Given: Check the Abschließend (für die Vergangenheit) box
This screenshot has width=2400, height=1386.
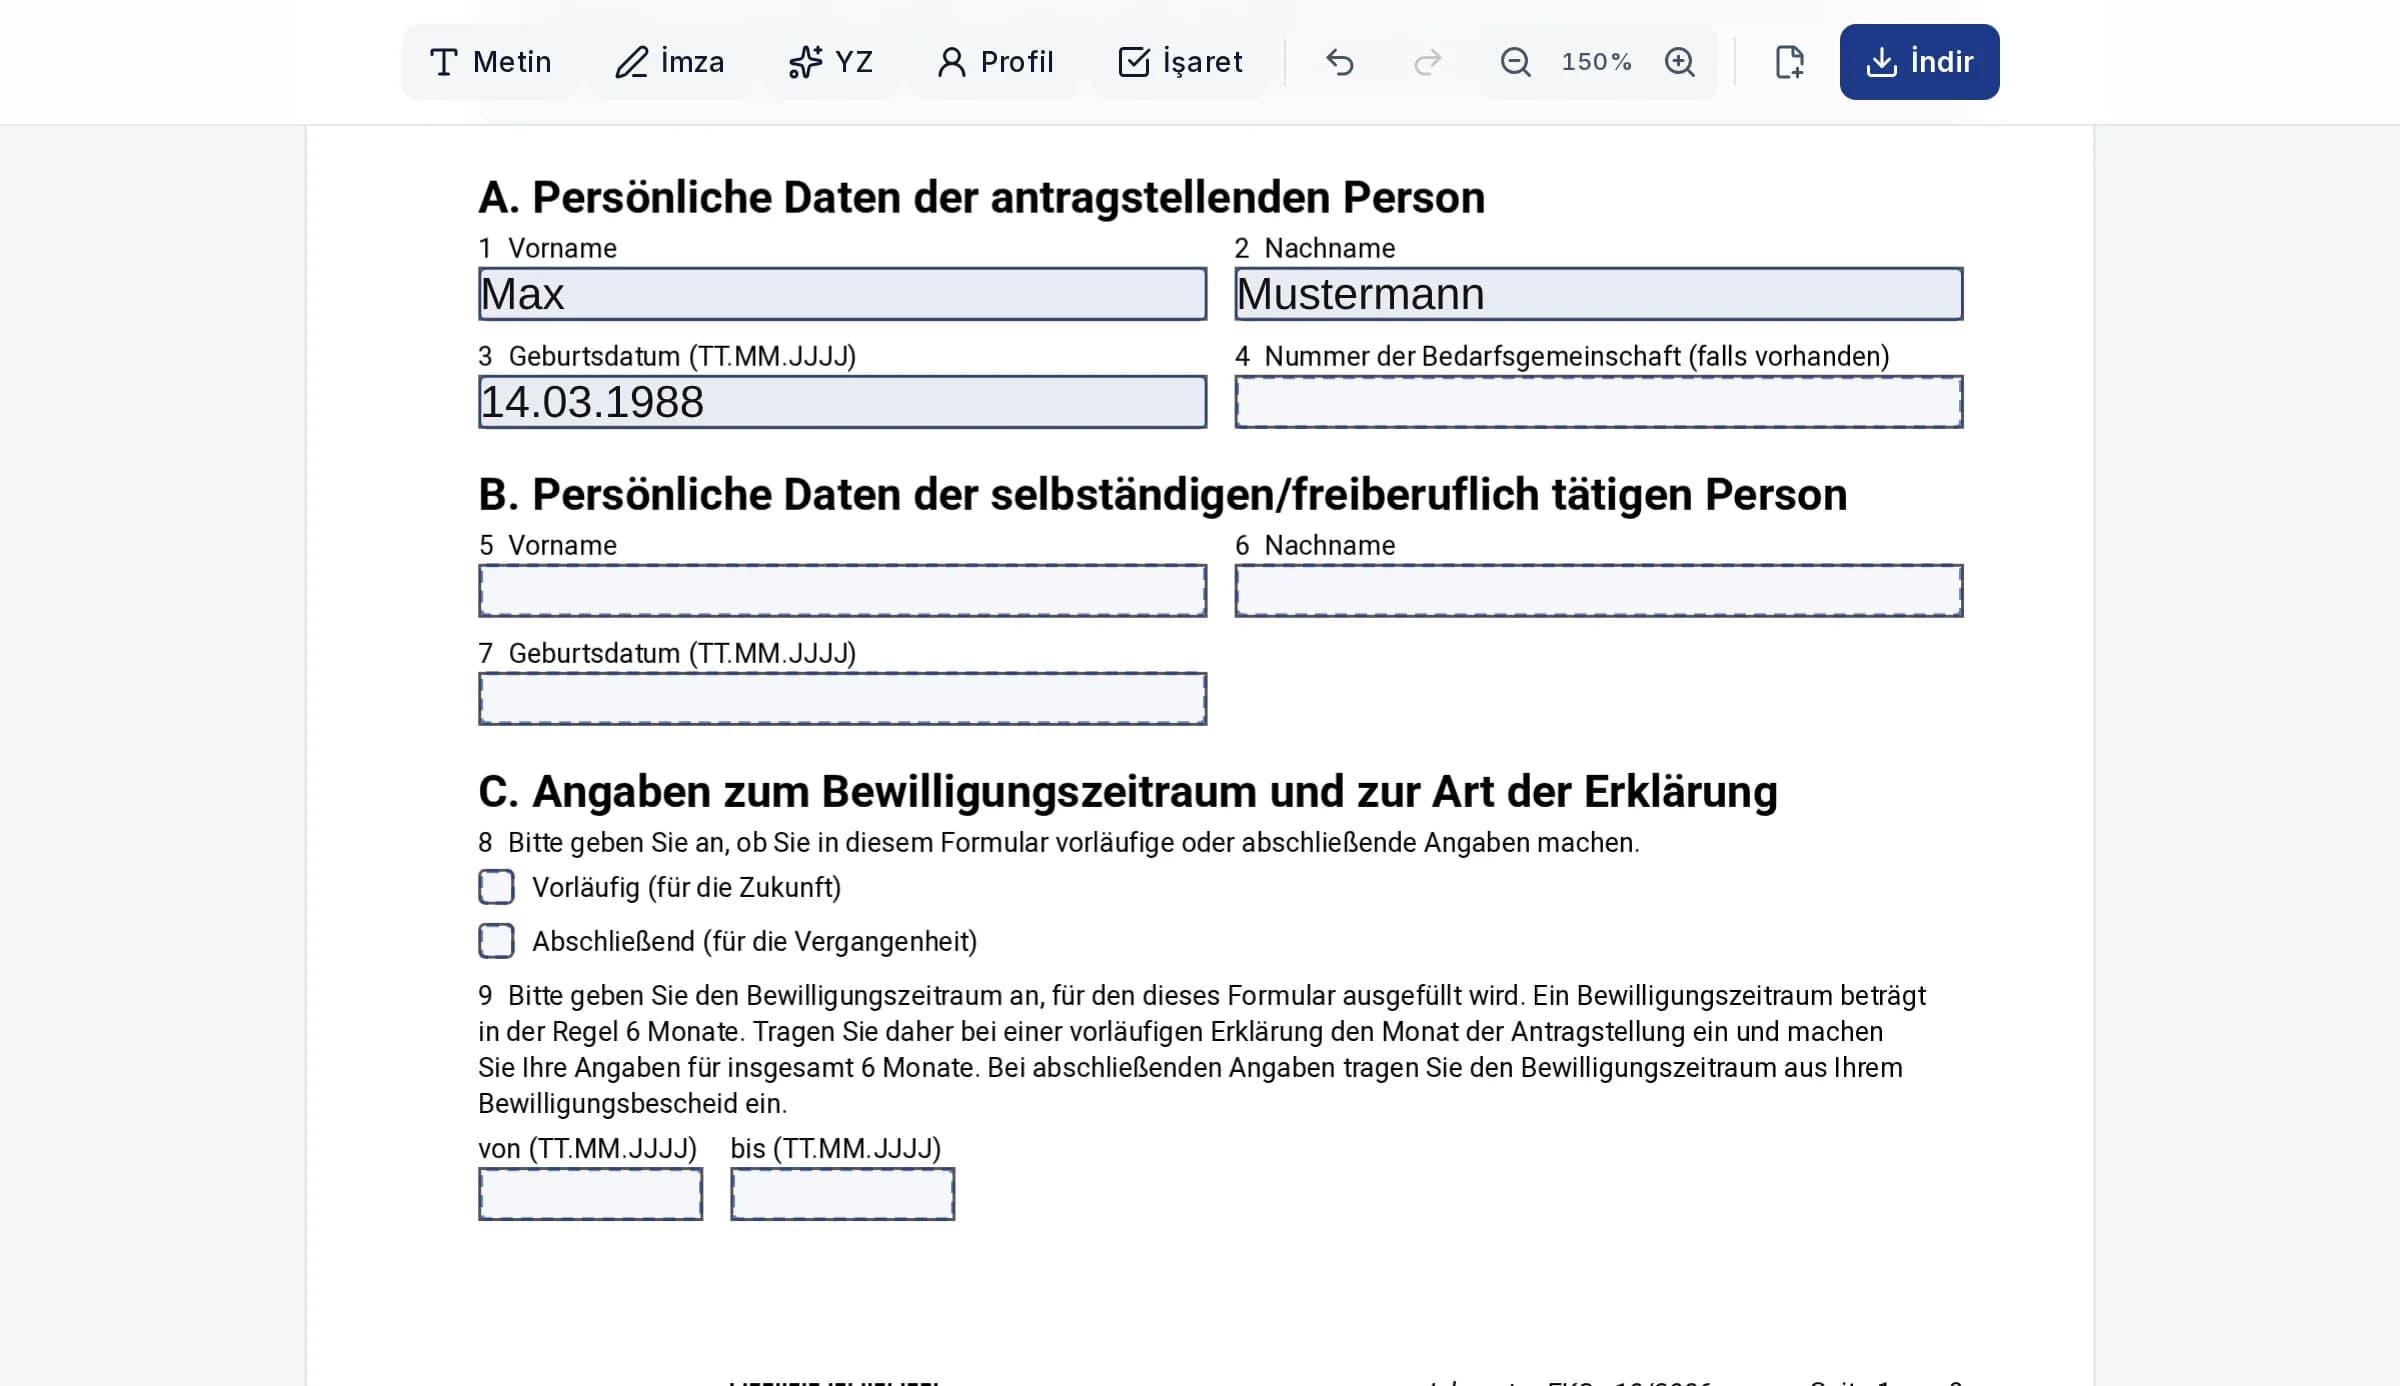Looking at the screenshot, I should 496,941.
